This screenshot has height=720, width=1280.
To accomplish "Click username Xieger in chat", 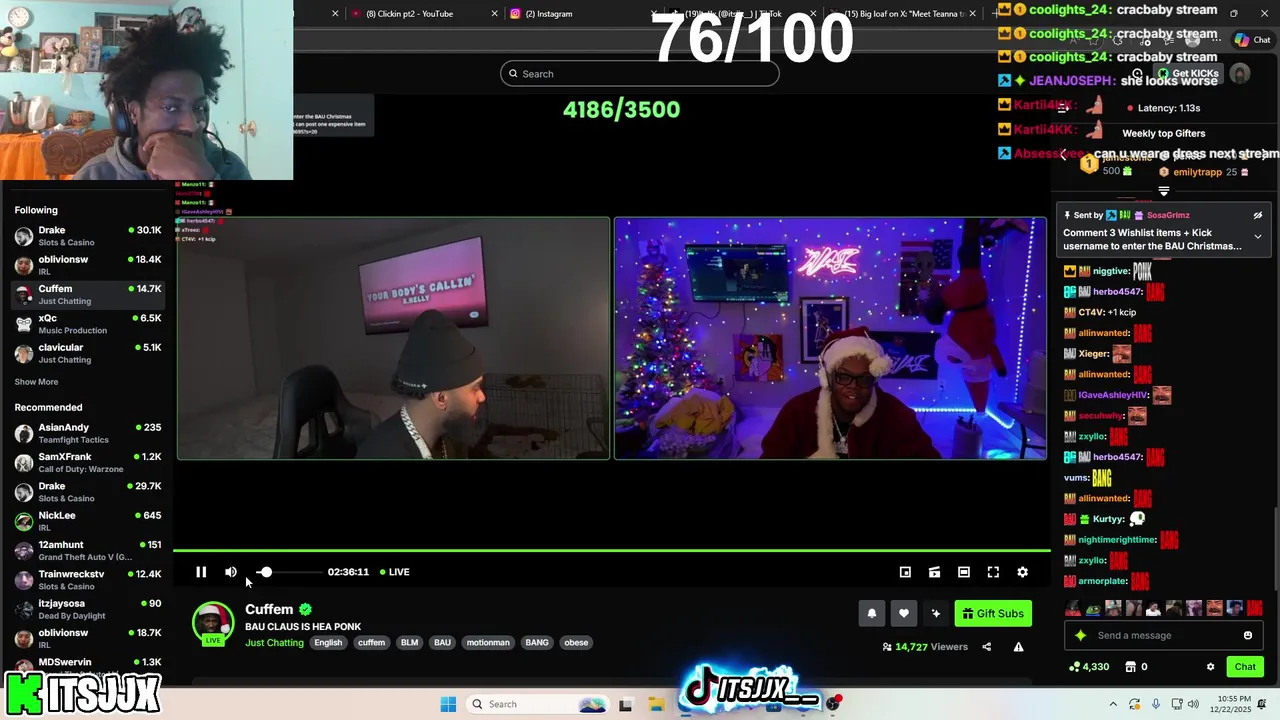I will (1093, 354).
